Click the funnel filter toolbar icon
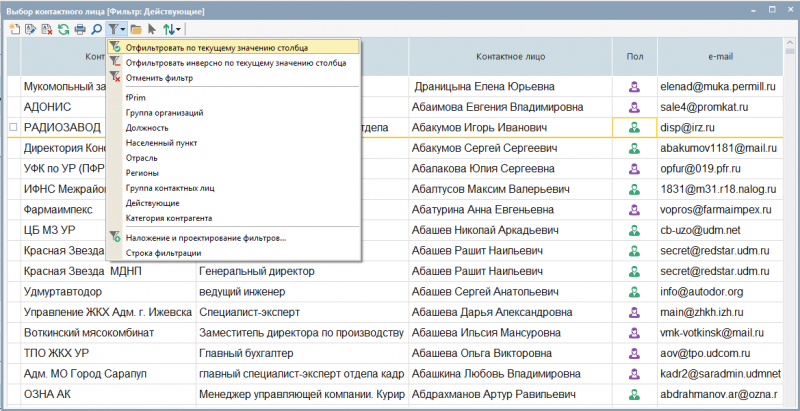Image resolution: width=800 pixels, height=411 pixels. pos(113,30)
